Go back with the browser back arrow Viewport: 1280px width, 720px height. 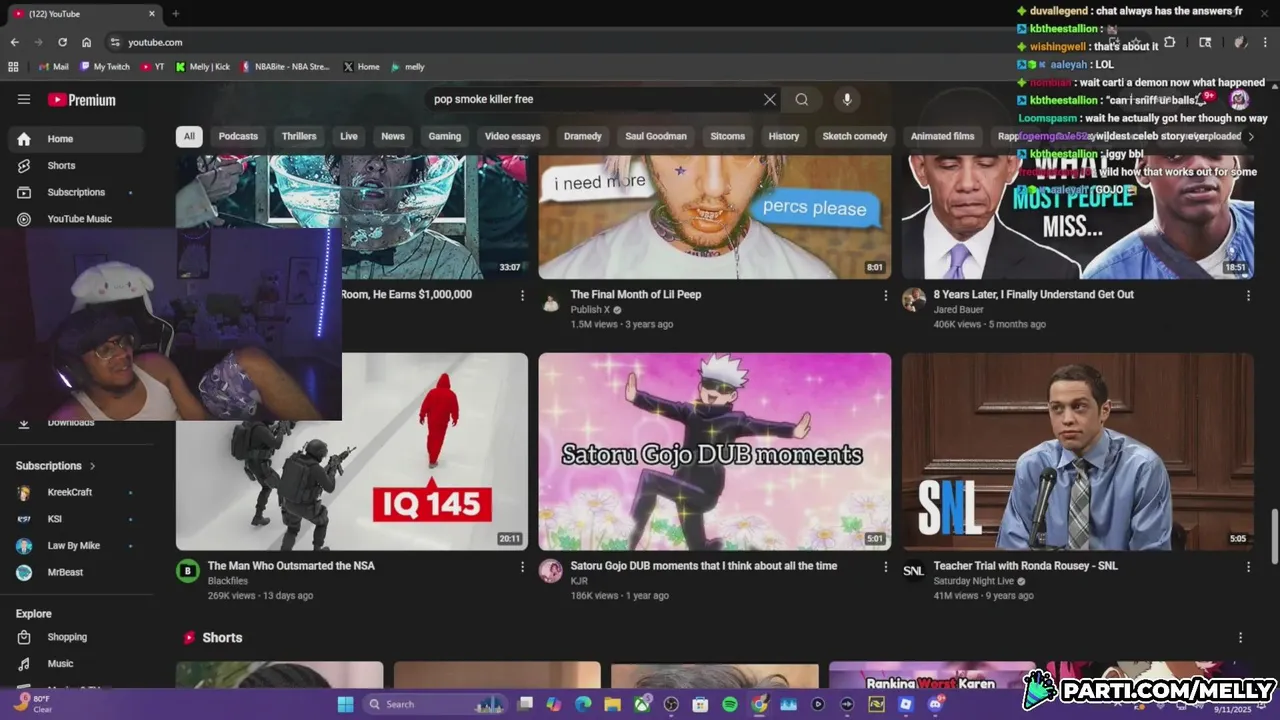click(14, 42)
